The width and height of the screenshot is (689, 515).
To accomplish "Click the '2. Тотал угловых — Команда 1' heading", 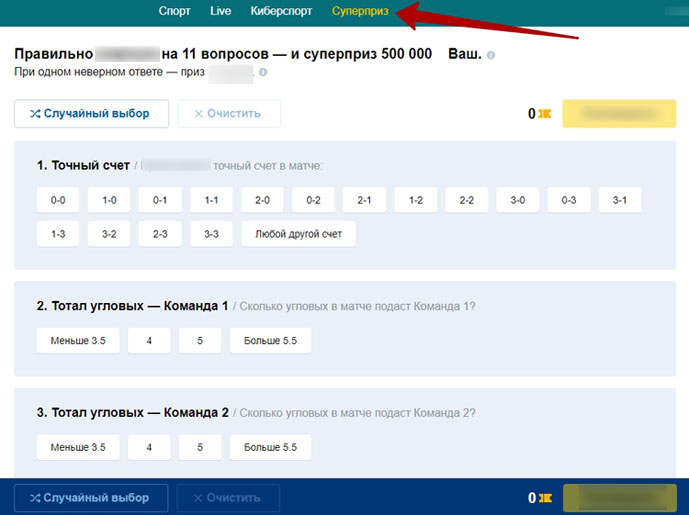I will tap(132, 306).
